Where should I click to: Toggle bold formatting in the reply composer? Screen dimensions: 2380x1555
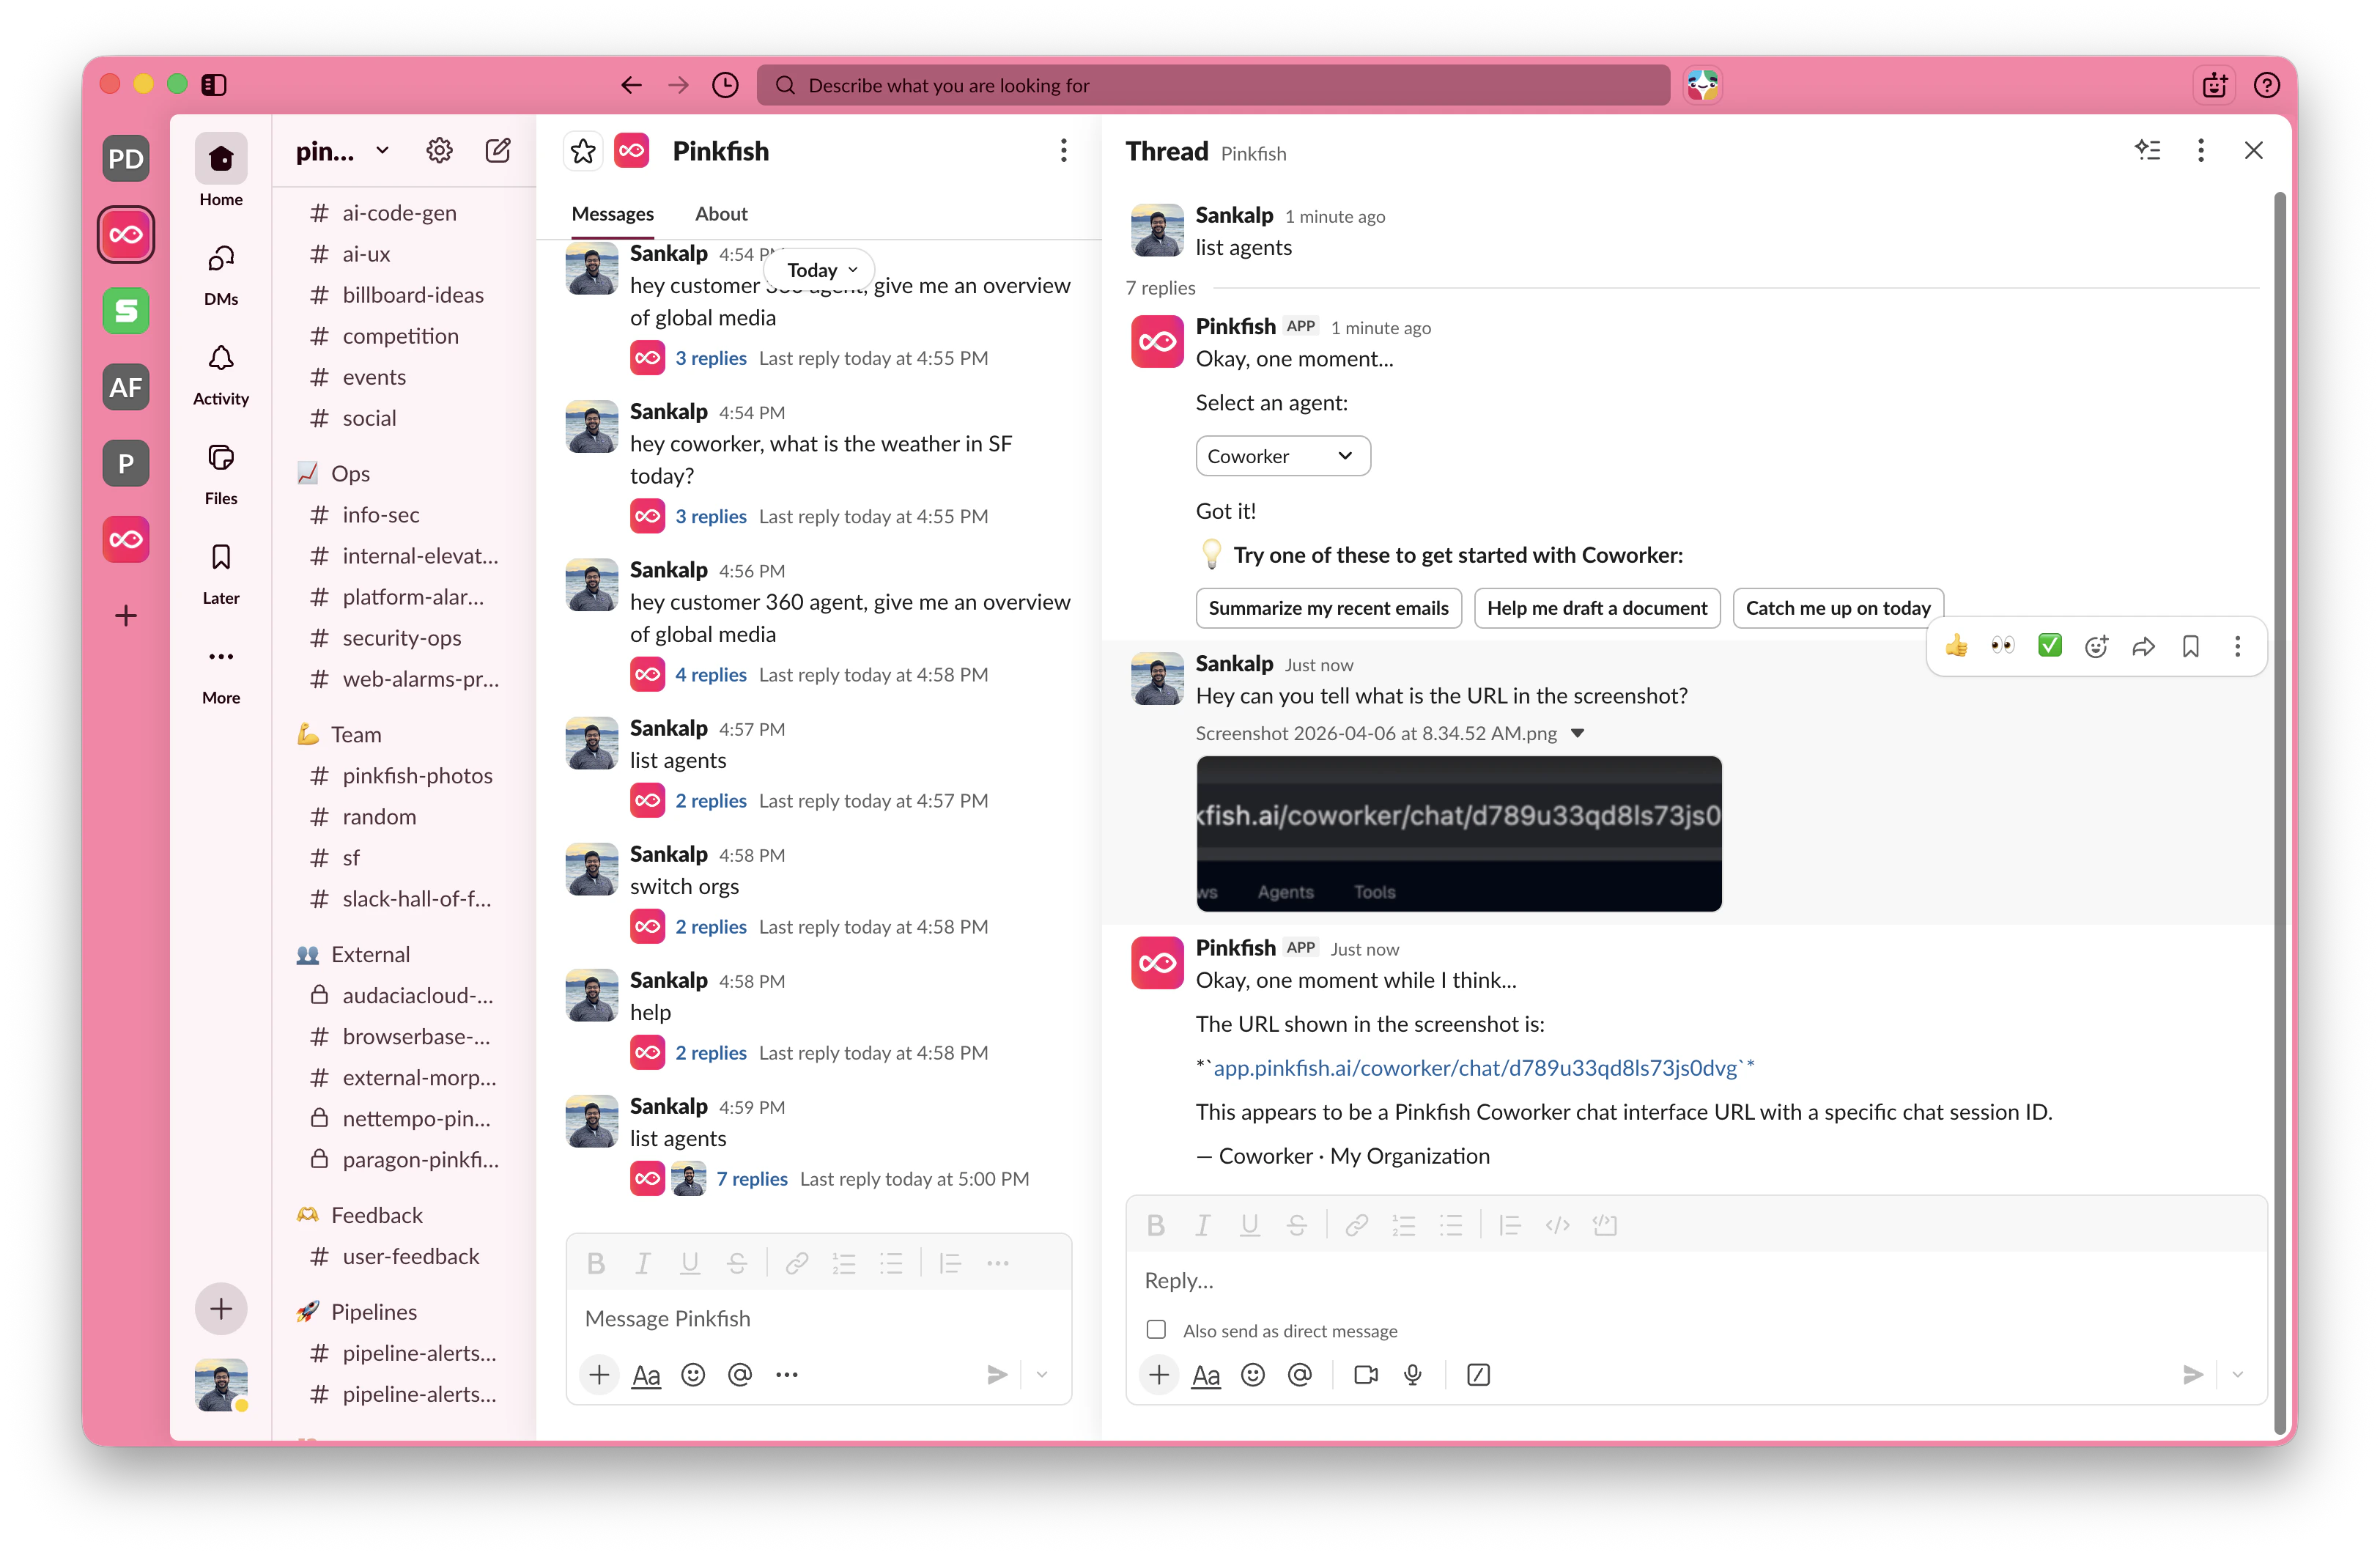(x=1156, y=1224)
